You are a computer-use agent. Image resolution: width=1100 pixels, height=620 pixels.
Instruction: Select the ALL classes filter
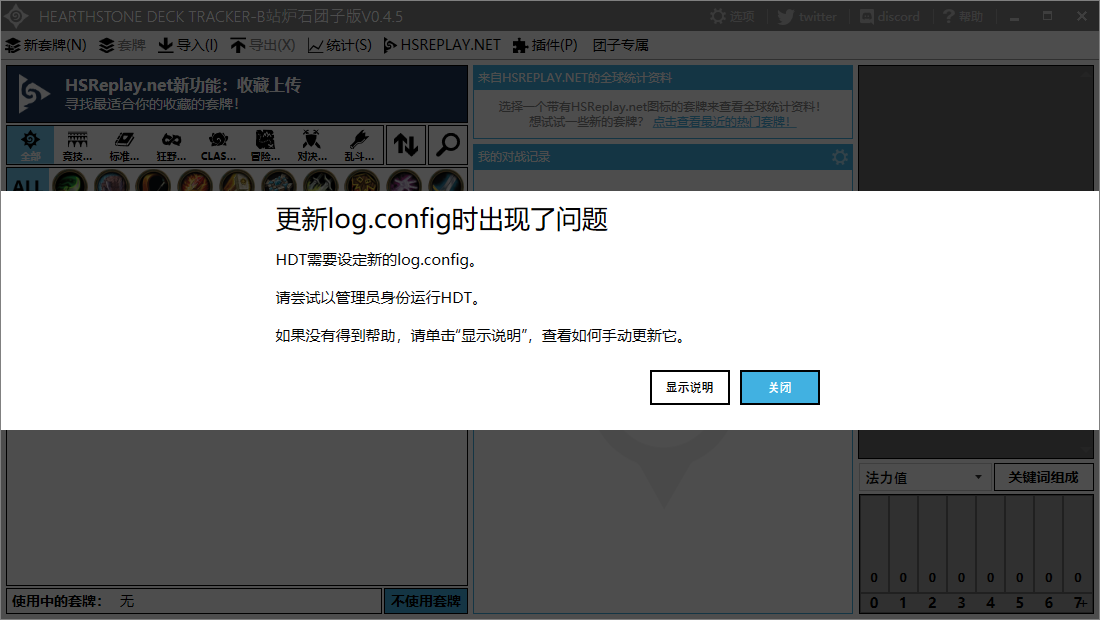[27, 180]
